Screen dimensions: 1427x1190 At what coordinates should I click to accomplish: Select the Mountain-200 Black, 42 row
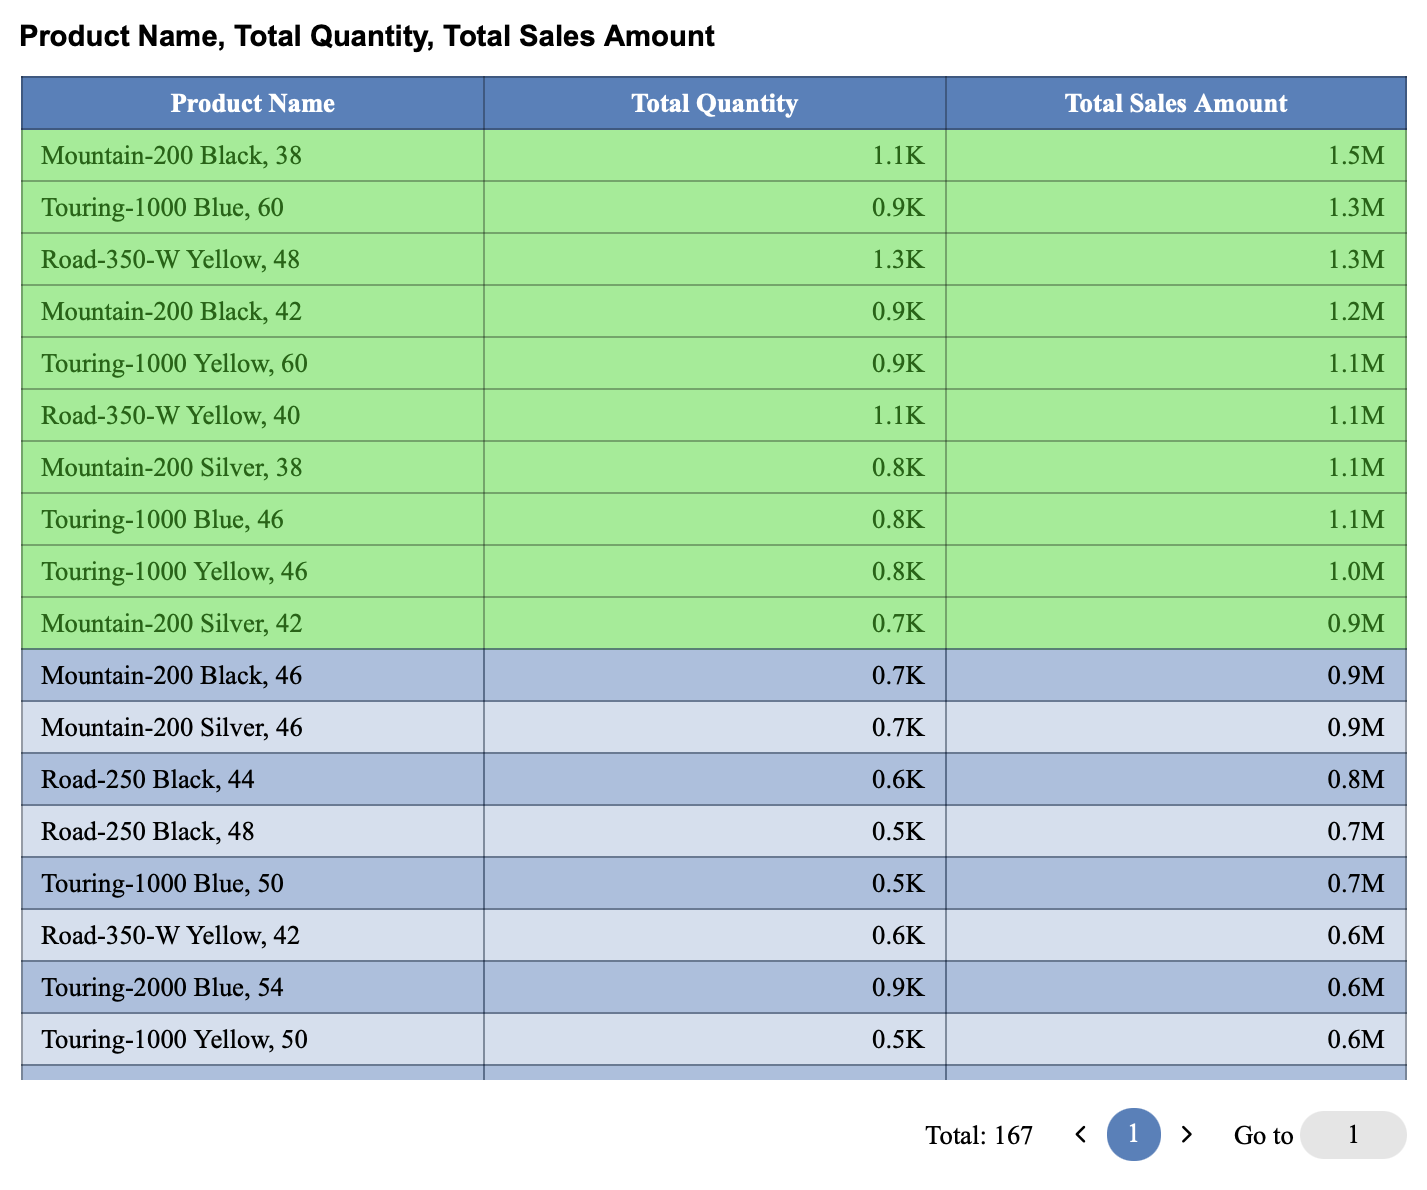click(x=171, y=311)
